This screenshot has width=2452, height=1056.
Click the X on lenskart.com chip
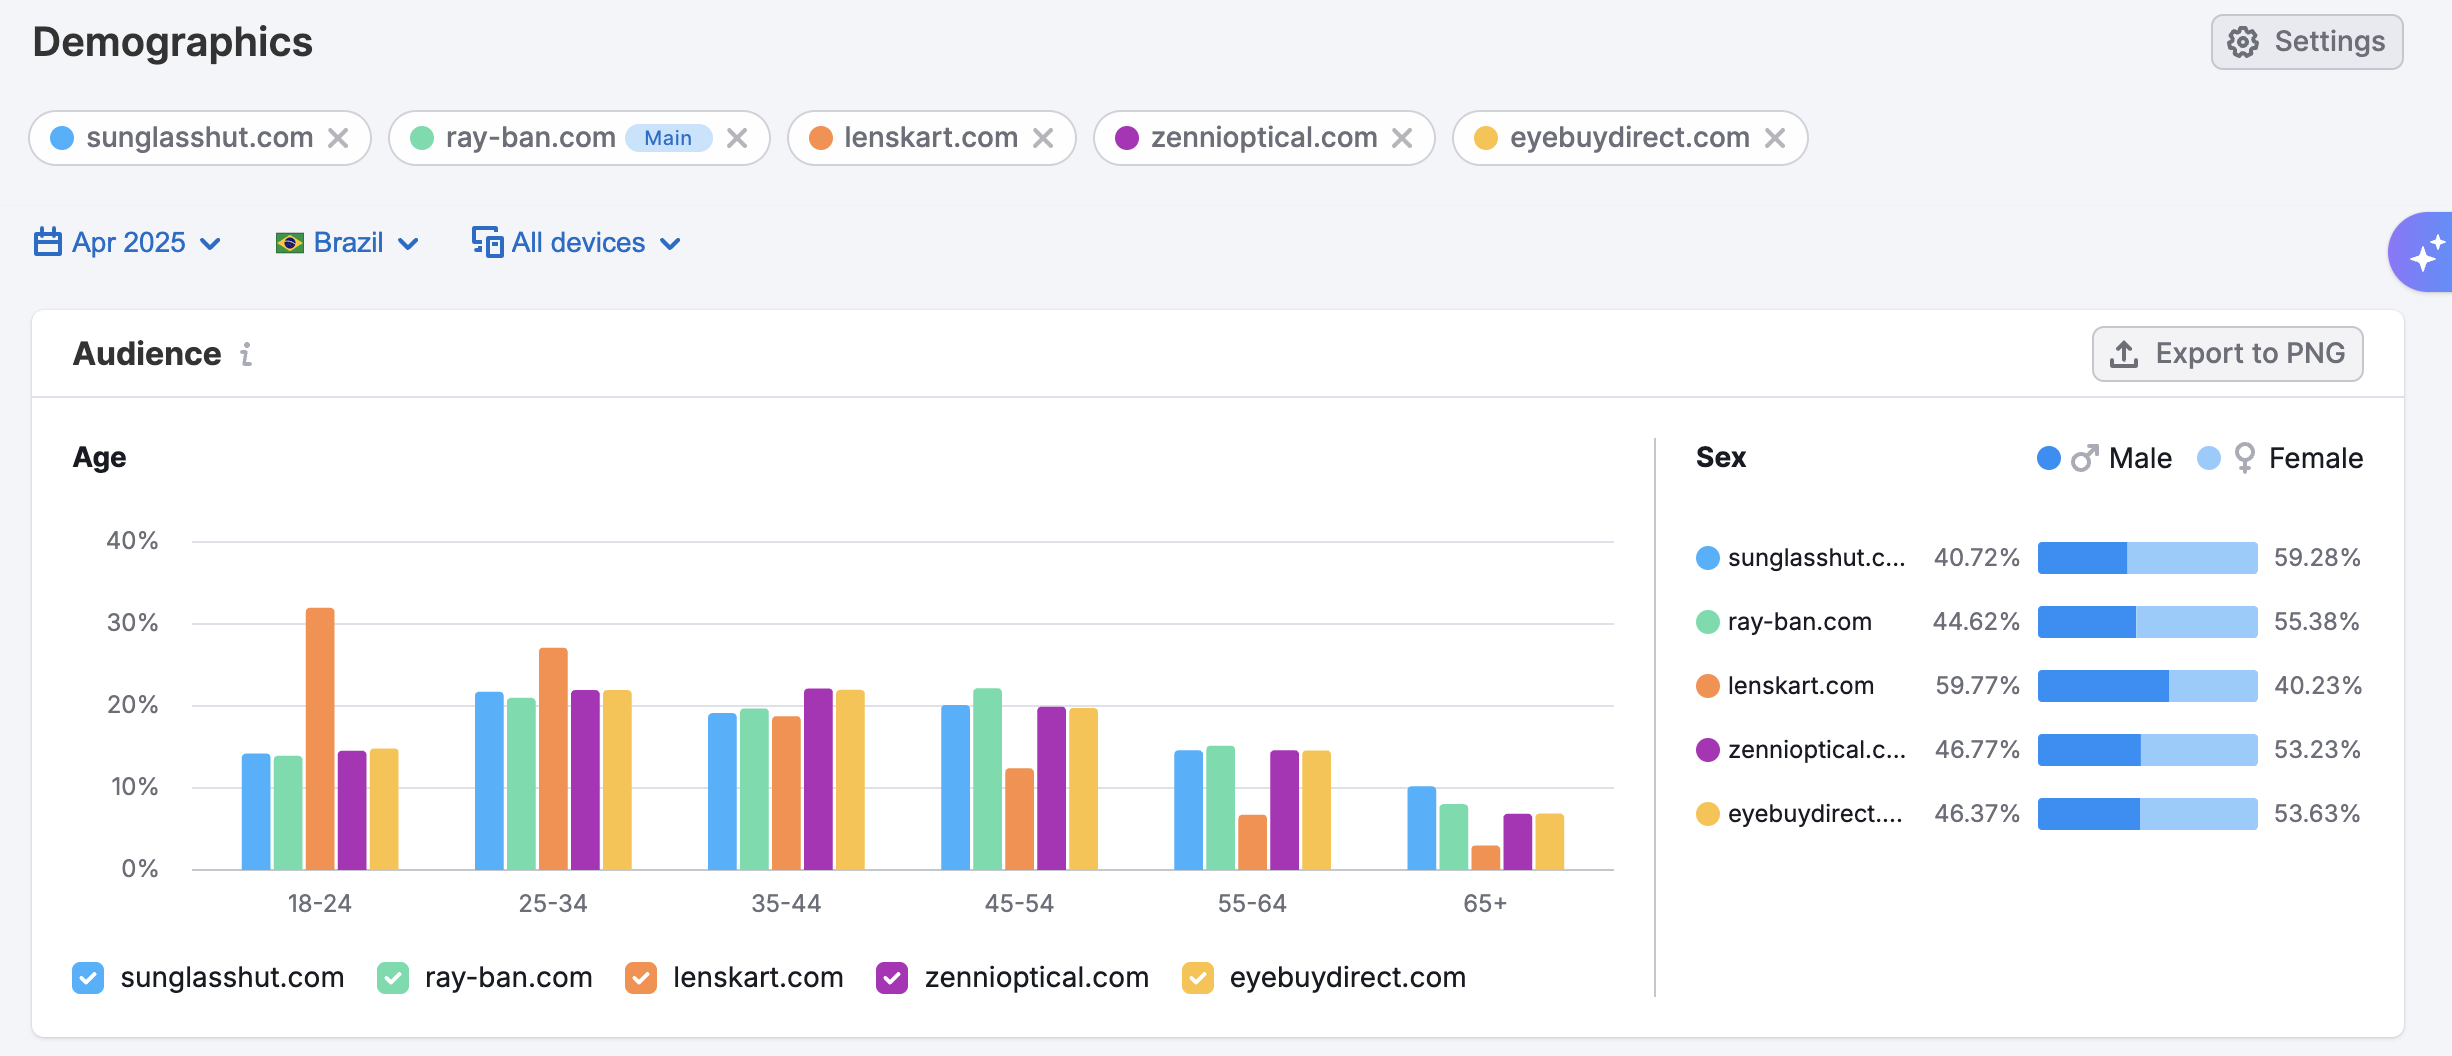(1043, 138)
